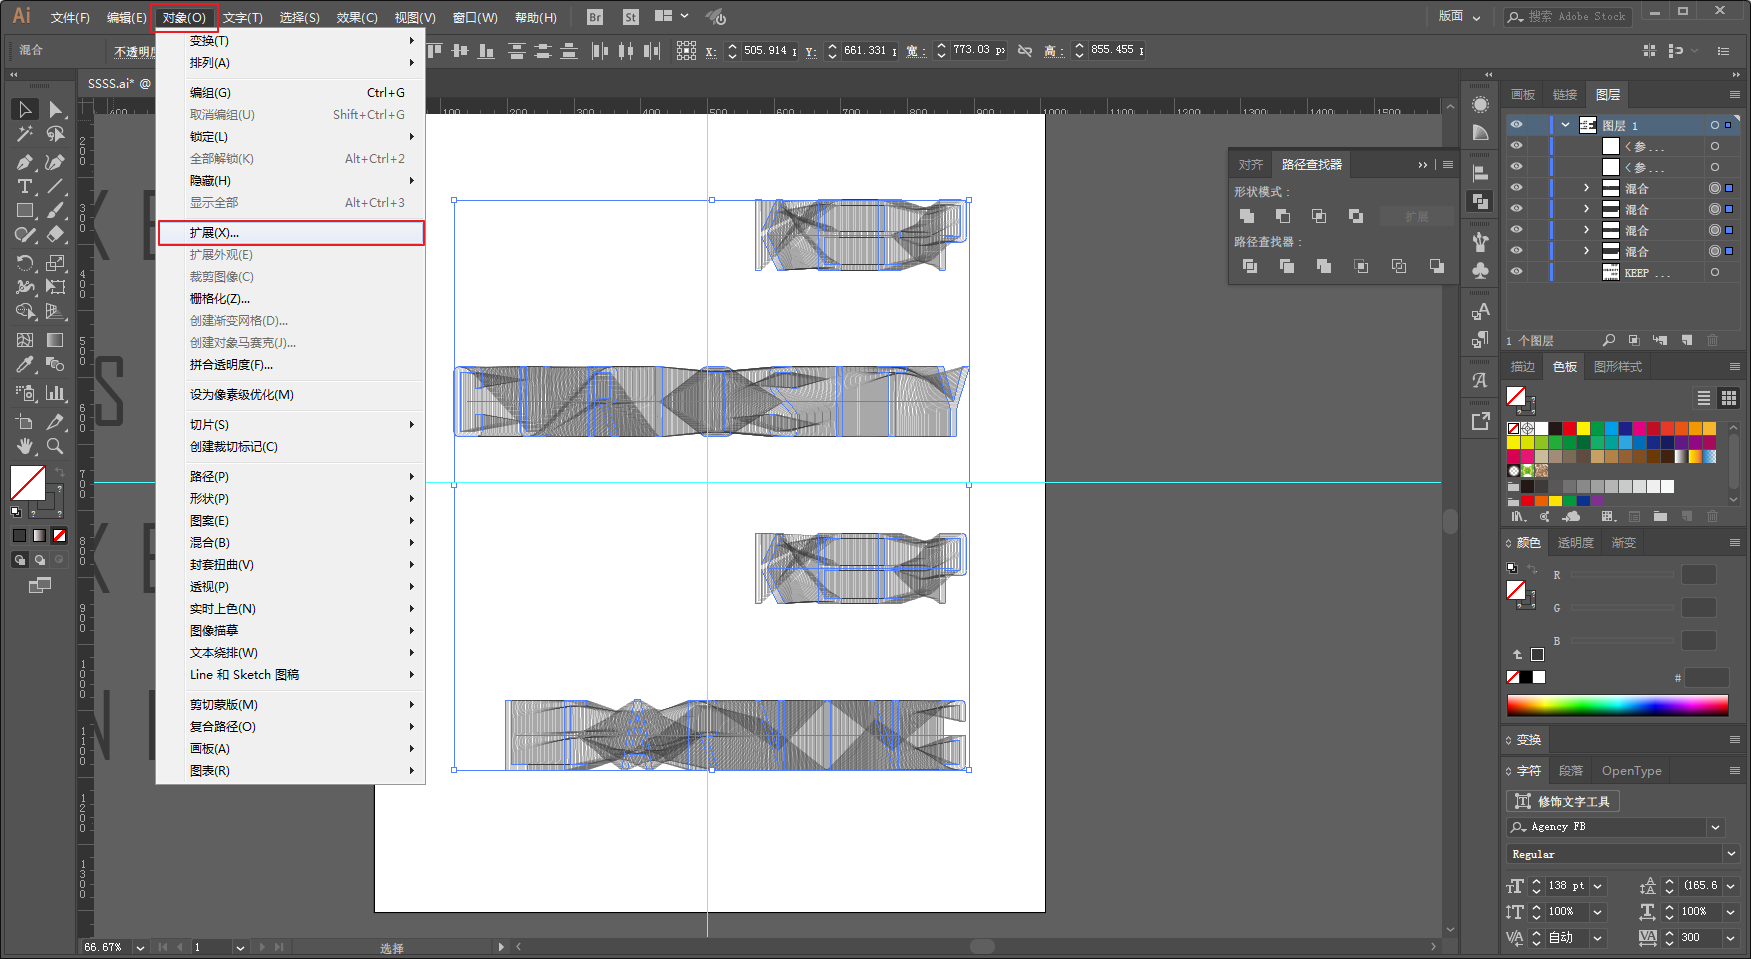Select the Rectangle tool
This screenshot has height=959, width=1751.
point(25,211)
